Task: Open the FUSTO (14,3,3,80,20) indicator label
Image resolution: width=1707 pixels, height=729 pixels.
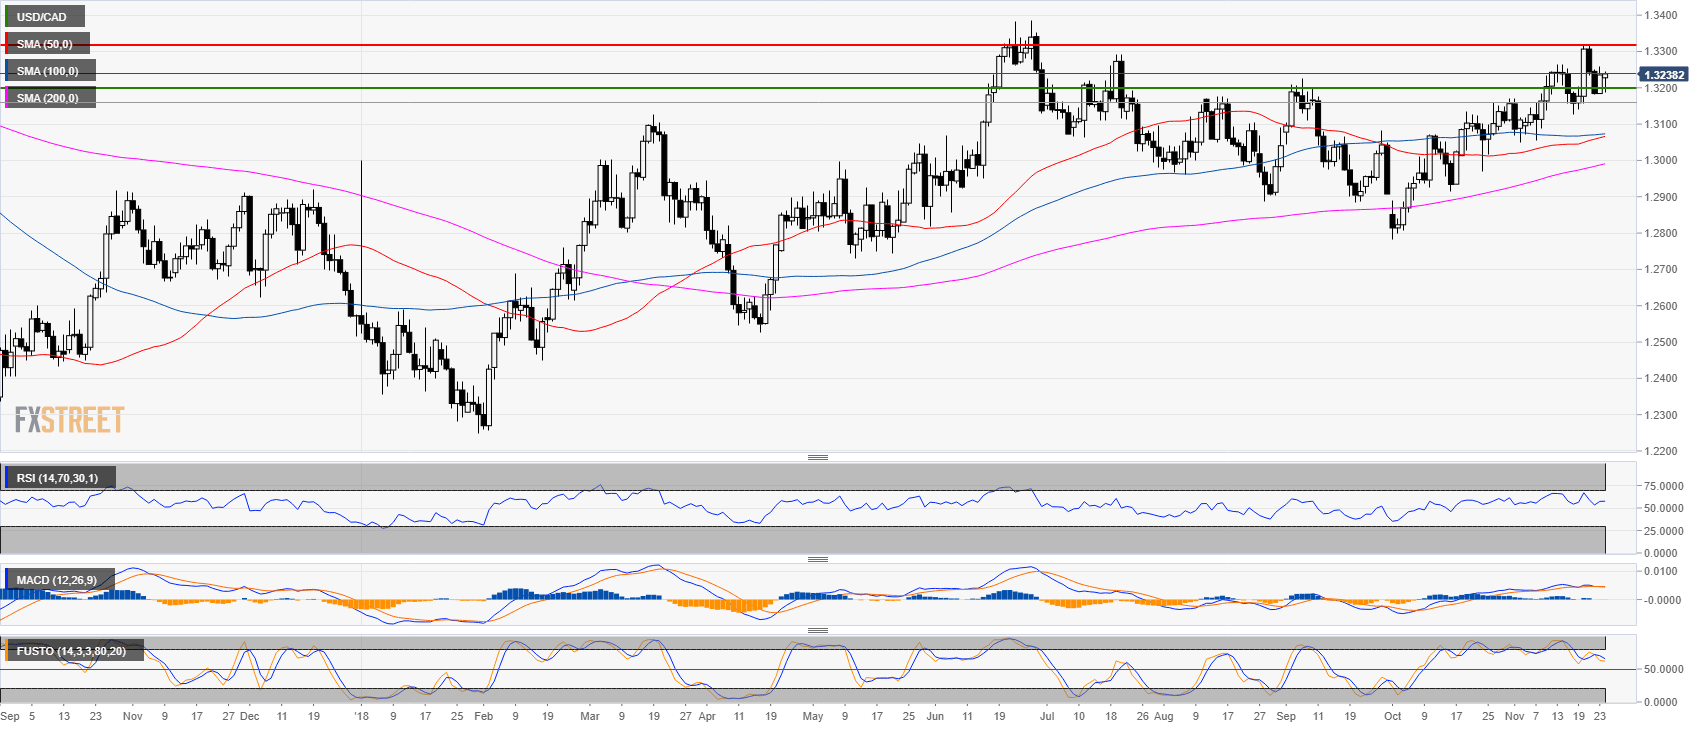Action: (72, 651)
